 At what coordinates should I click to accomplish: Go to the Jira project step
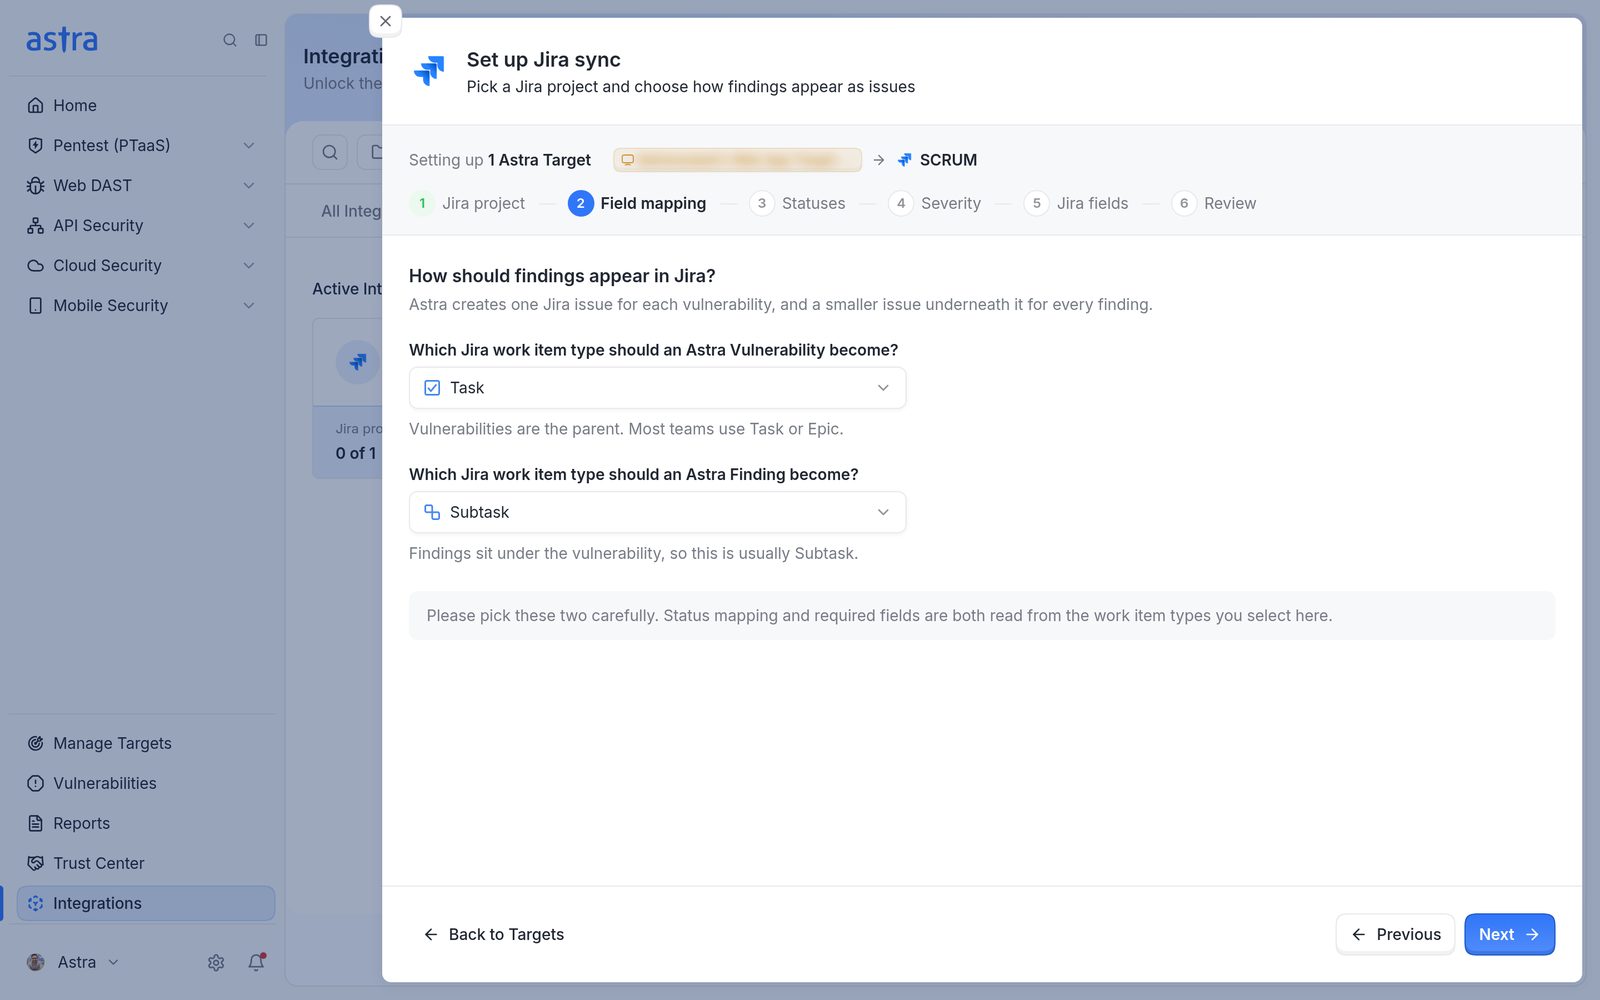point(468,203)
